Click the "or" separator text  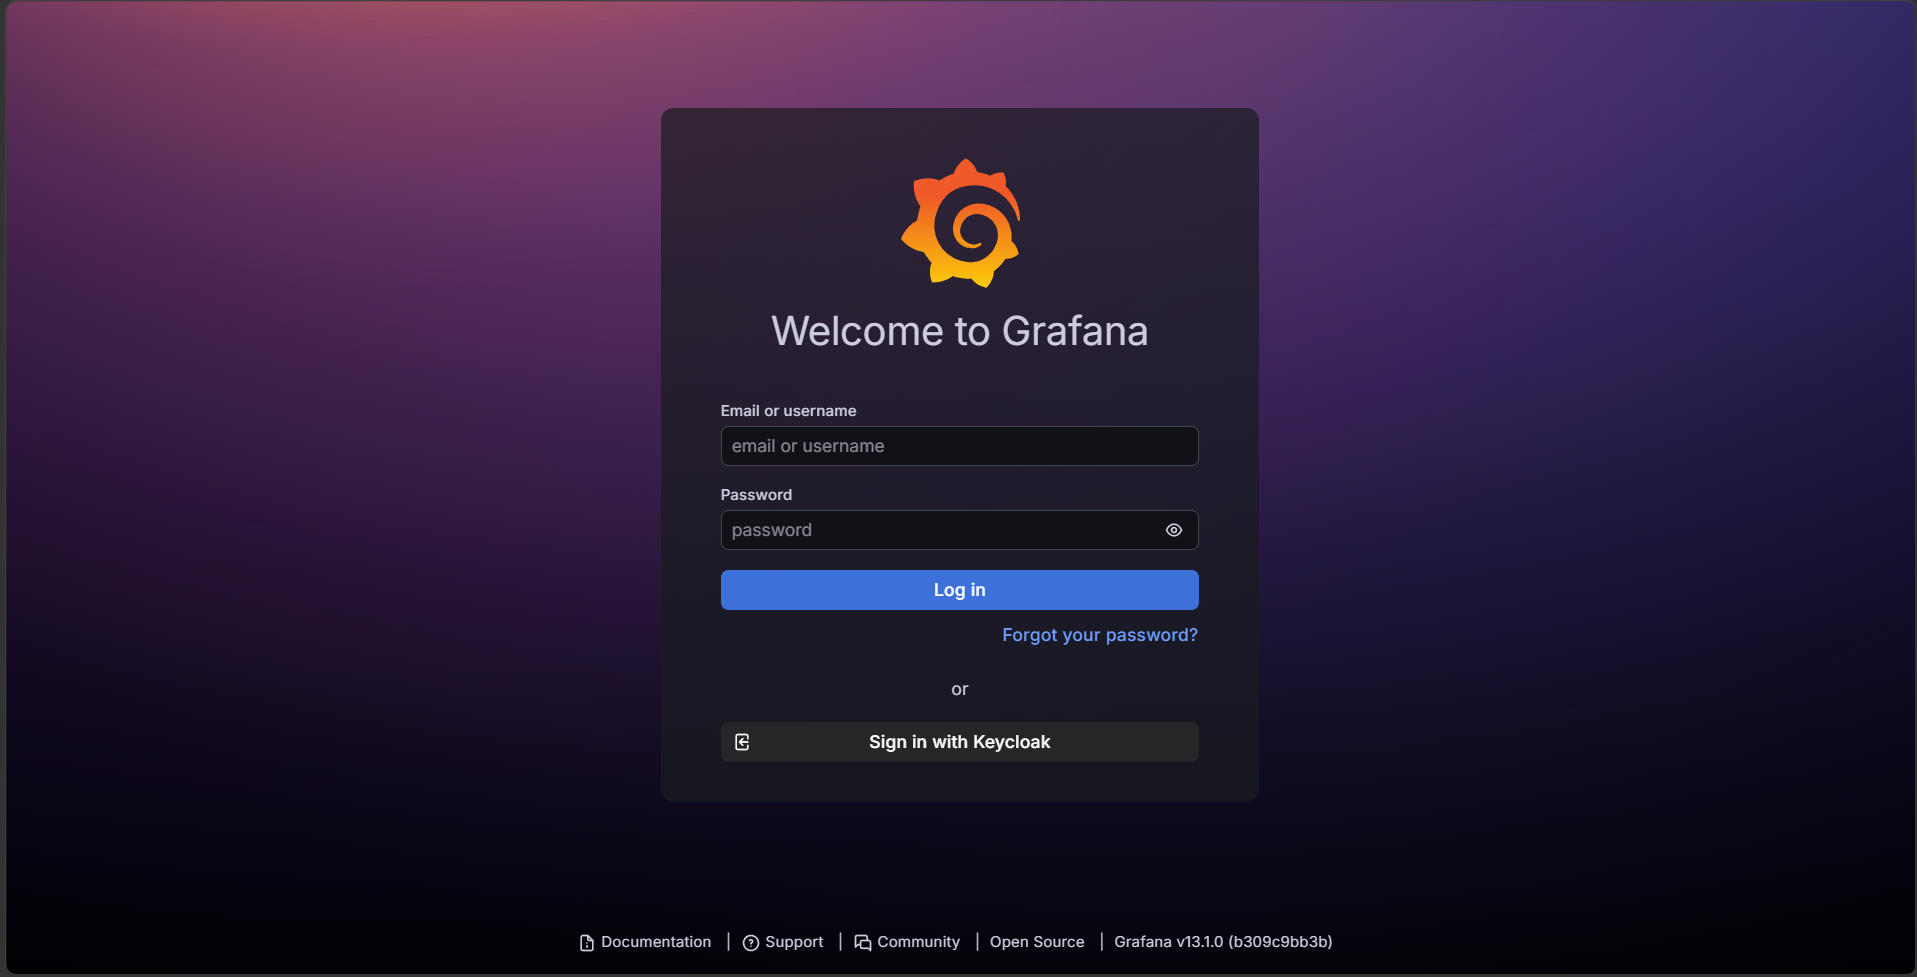(x=960, y=689)
